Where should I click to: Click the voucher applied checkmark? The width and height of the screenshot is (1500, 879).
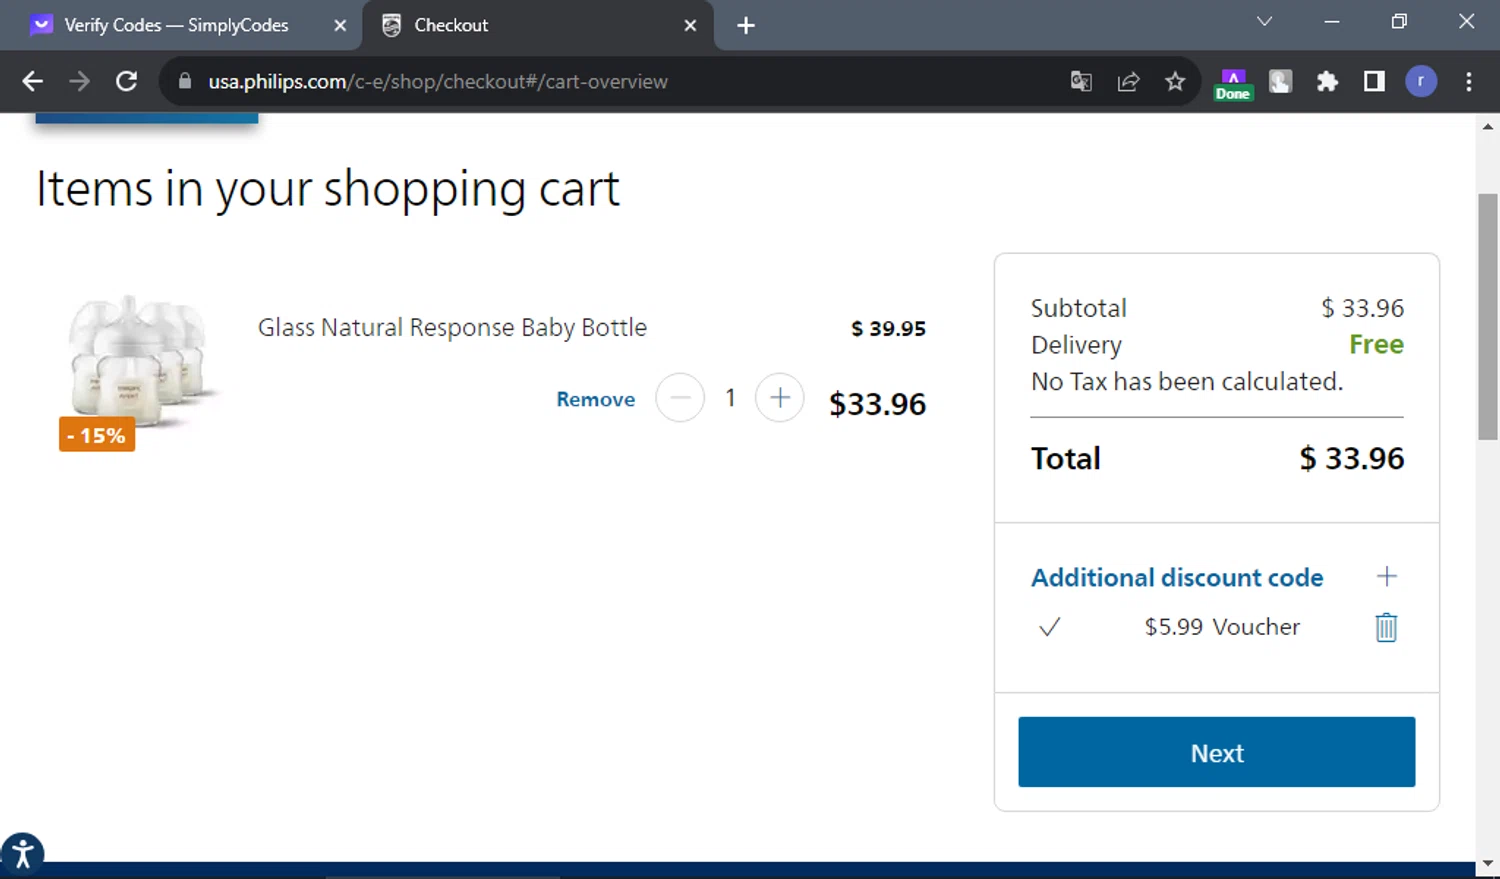tap(1049, 627)
